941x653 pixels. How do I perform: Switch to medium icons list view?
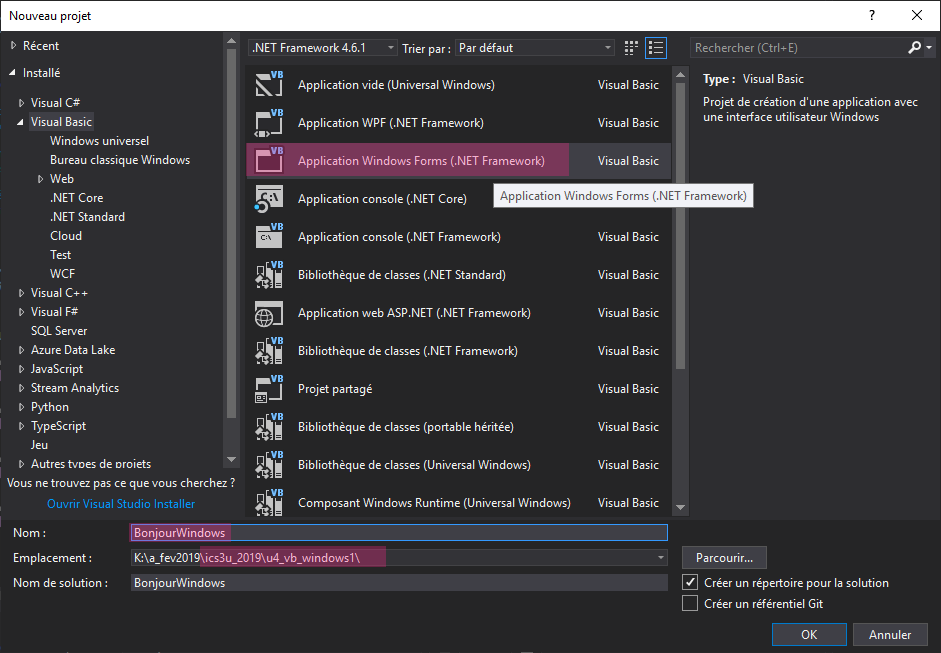(656, 48)
